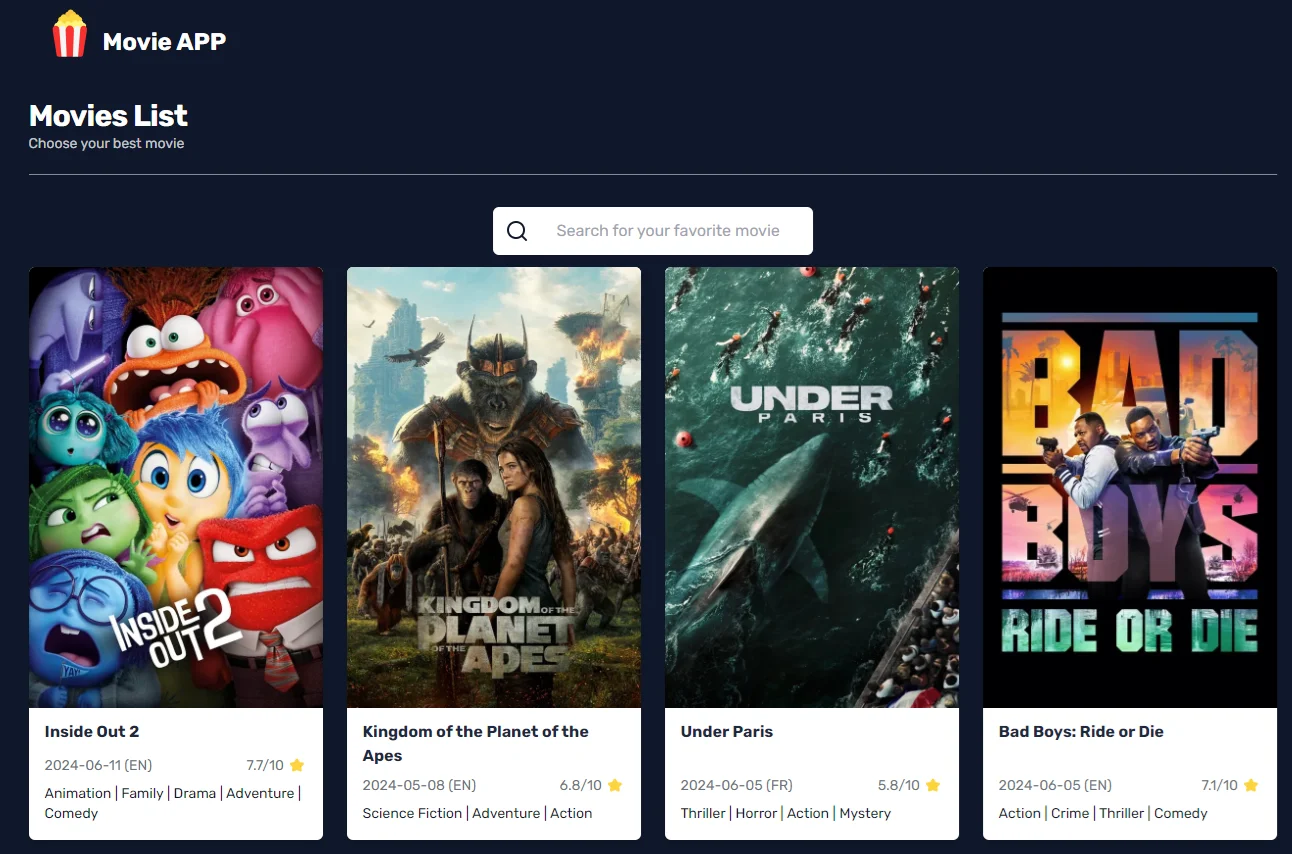Click the popcorn logo icon

tap(70, 33)
